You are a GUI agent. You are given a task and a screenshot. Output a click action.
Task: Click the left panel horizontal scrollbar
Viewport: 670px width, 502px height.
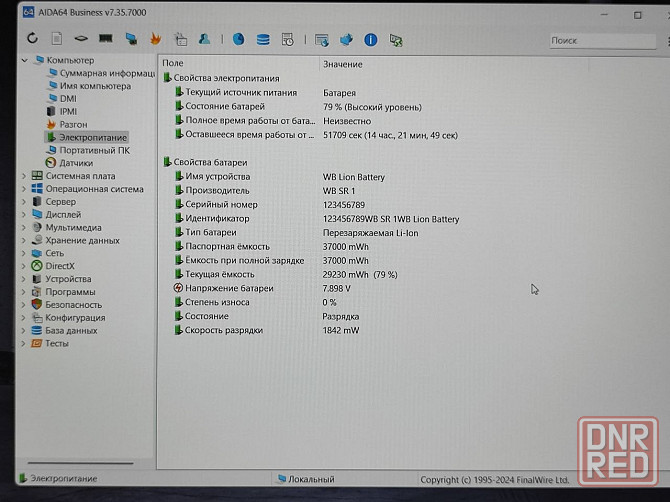coord(80,463)
